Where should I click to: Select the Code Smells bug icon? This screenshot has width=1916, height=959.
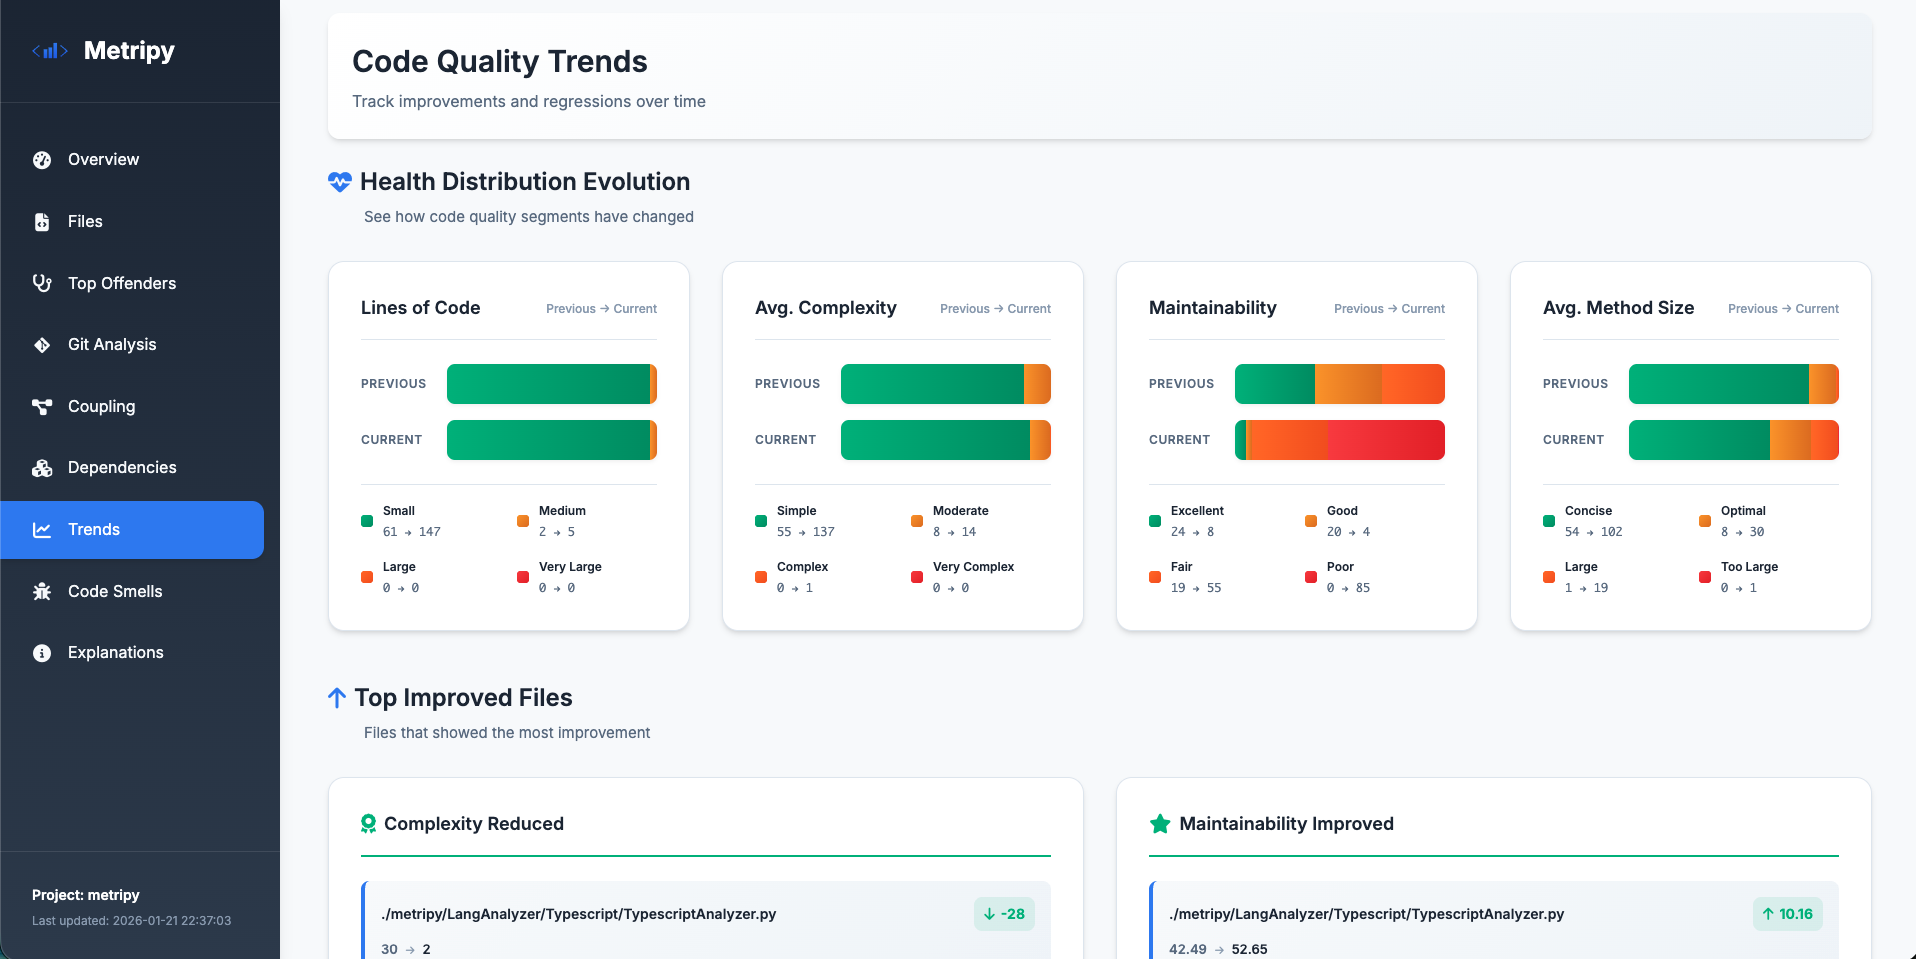pyautogui.click(x=41, y=591)
